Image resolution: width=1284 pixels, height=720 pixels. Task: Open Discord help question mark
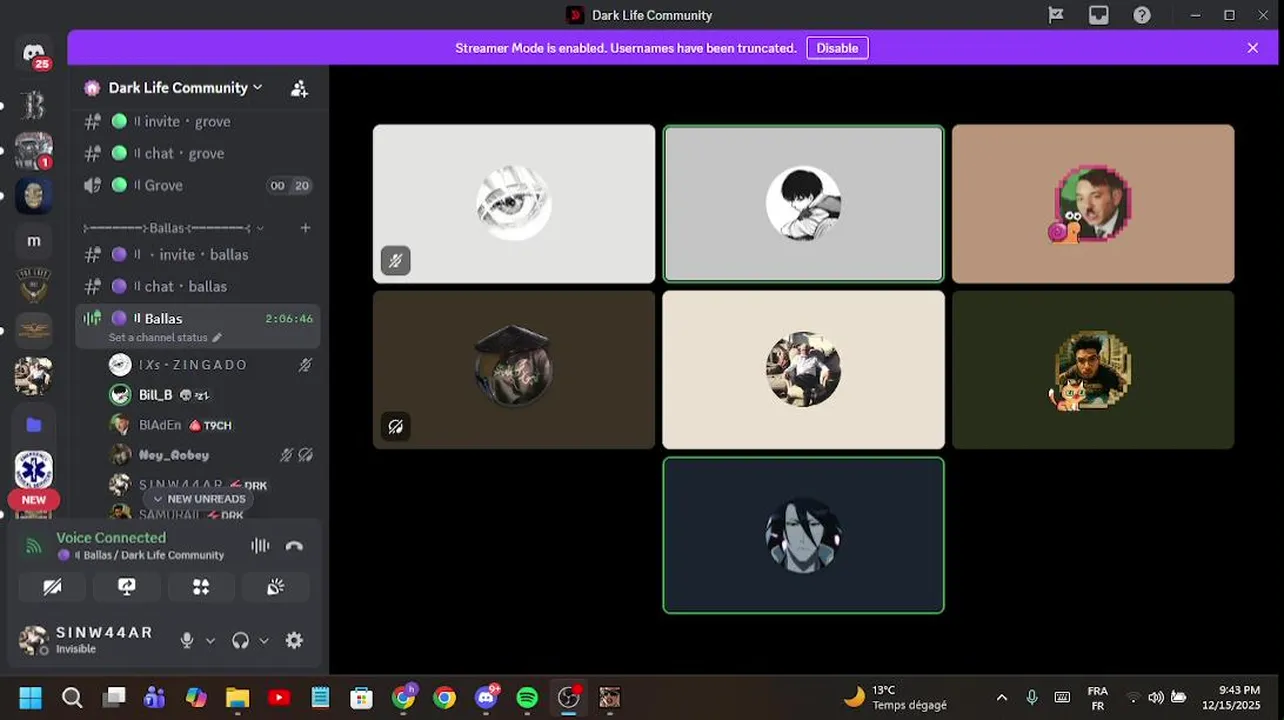(x=1142, y=15)
